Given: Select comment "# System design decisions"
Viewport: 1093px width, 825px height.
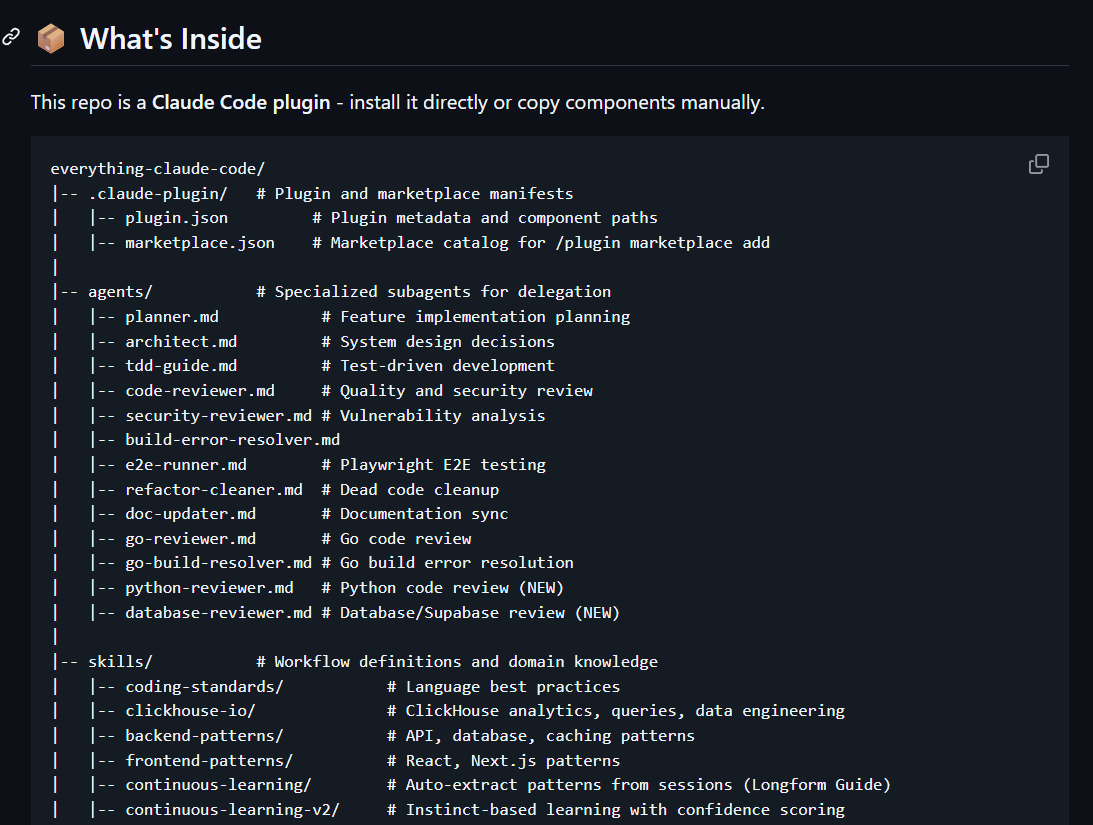Looking at the screenshot, I should (438, 342).
